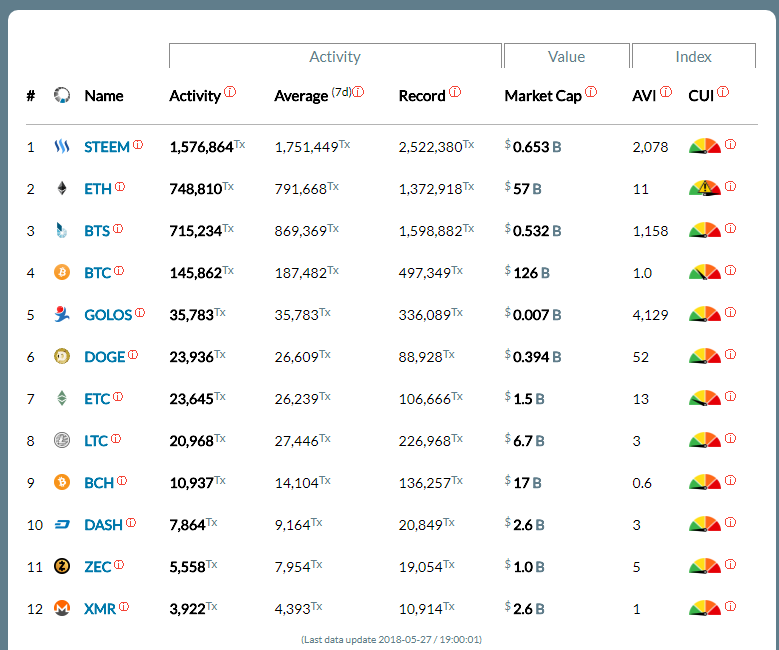The height and width of the screenshot is (650, 779).
Task: Open the LTC coin link
Action: pos(96,441)
